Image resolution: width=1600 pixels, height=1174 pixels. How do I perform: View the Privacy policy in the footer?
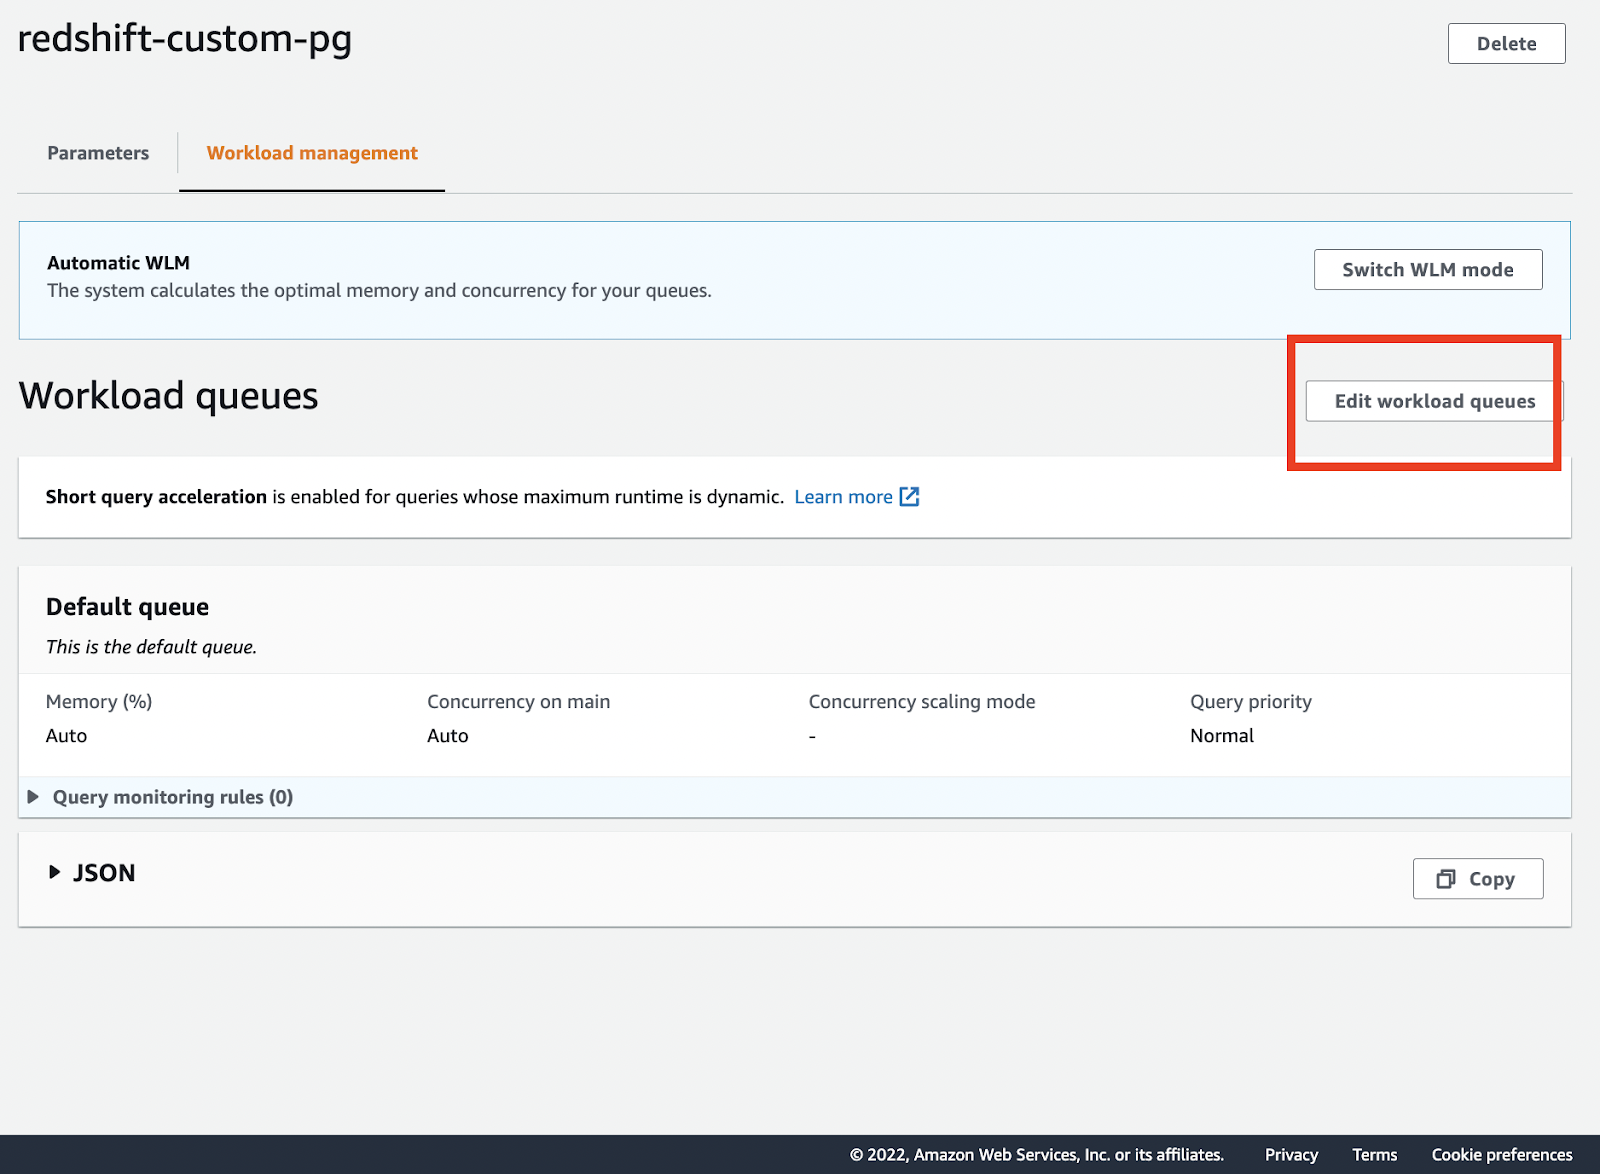pyautogui.click(x=1290, y=1154)
